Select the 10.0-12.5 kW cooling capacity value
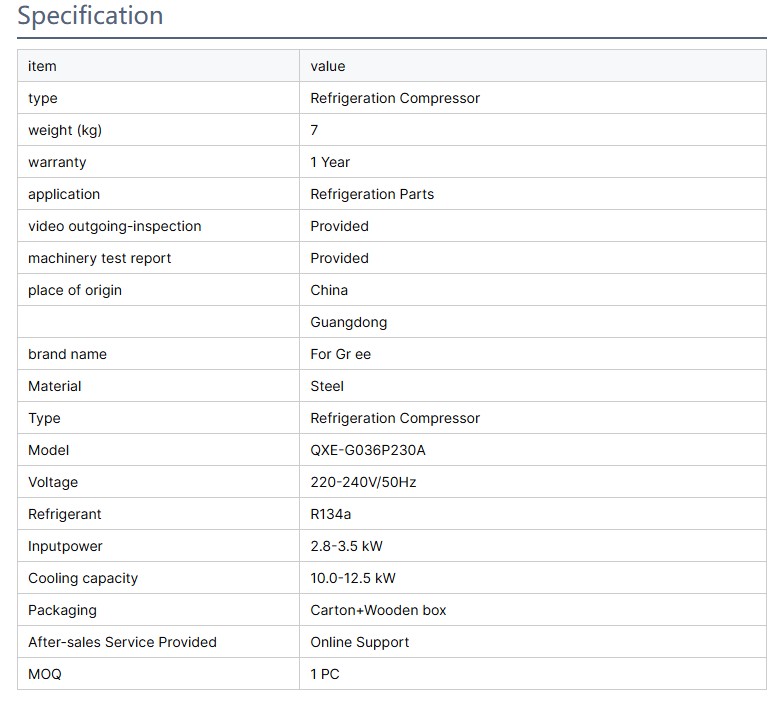 tap(353, 578)
